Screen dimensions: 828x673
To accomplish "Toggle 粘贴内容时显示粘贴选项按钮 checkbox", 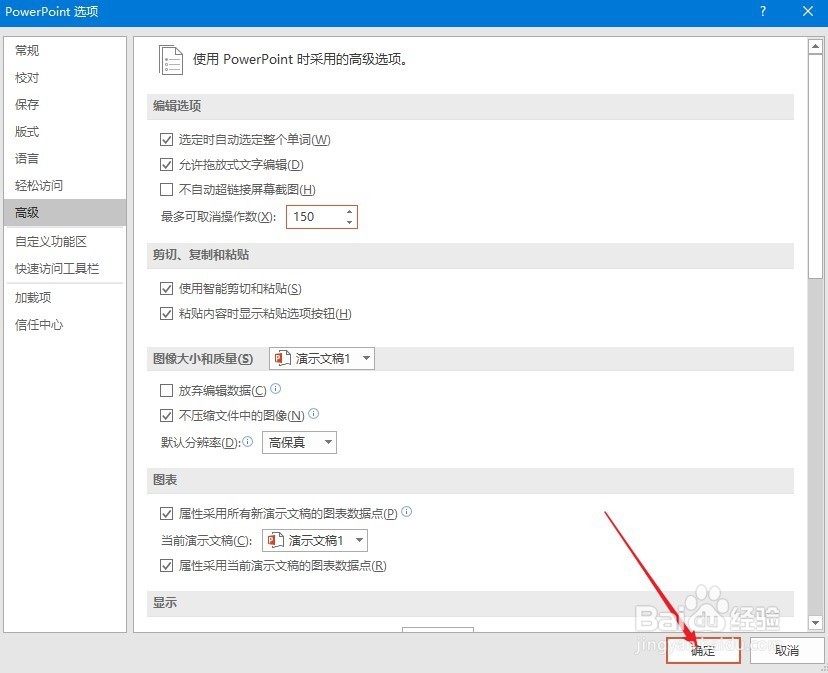I will click(166, 313).
